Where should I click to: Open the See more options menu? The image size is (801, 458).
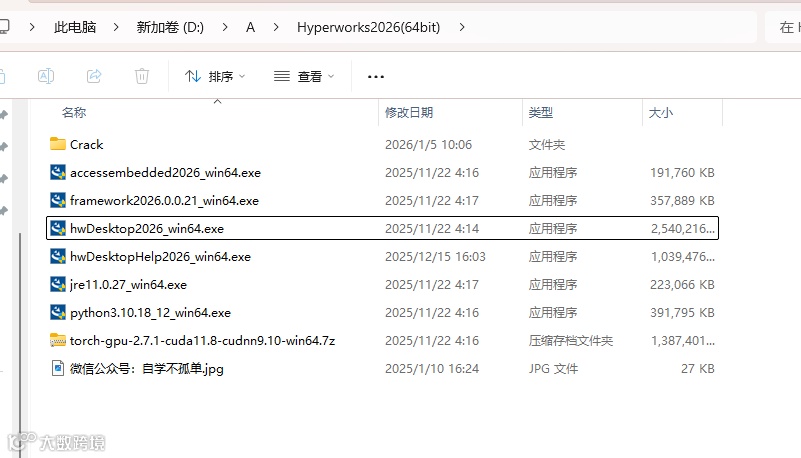coord(375,77)
